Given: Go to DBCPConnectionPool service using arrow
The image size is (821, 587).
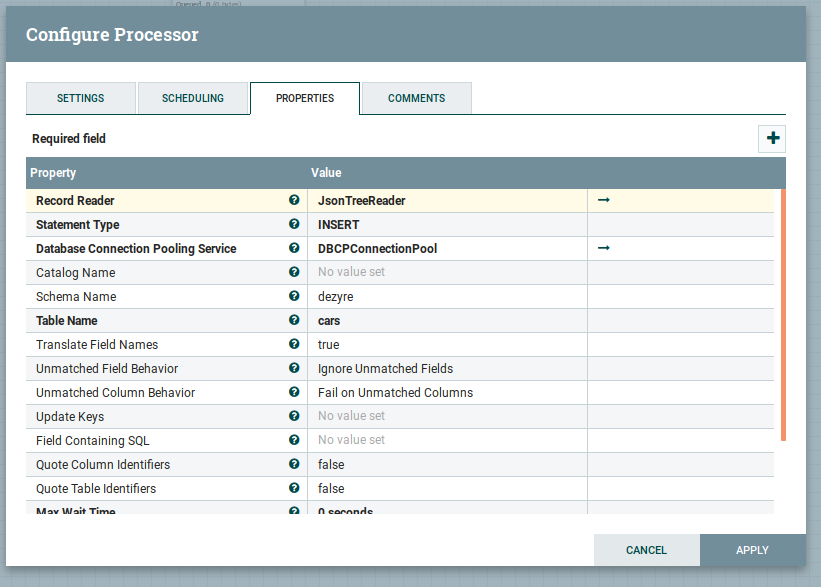Looking at the screenshot, I should click(x=604, y=249).
